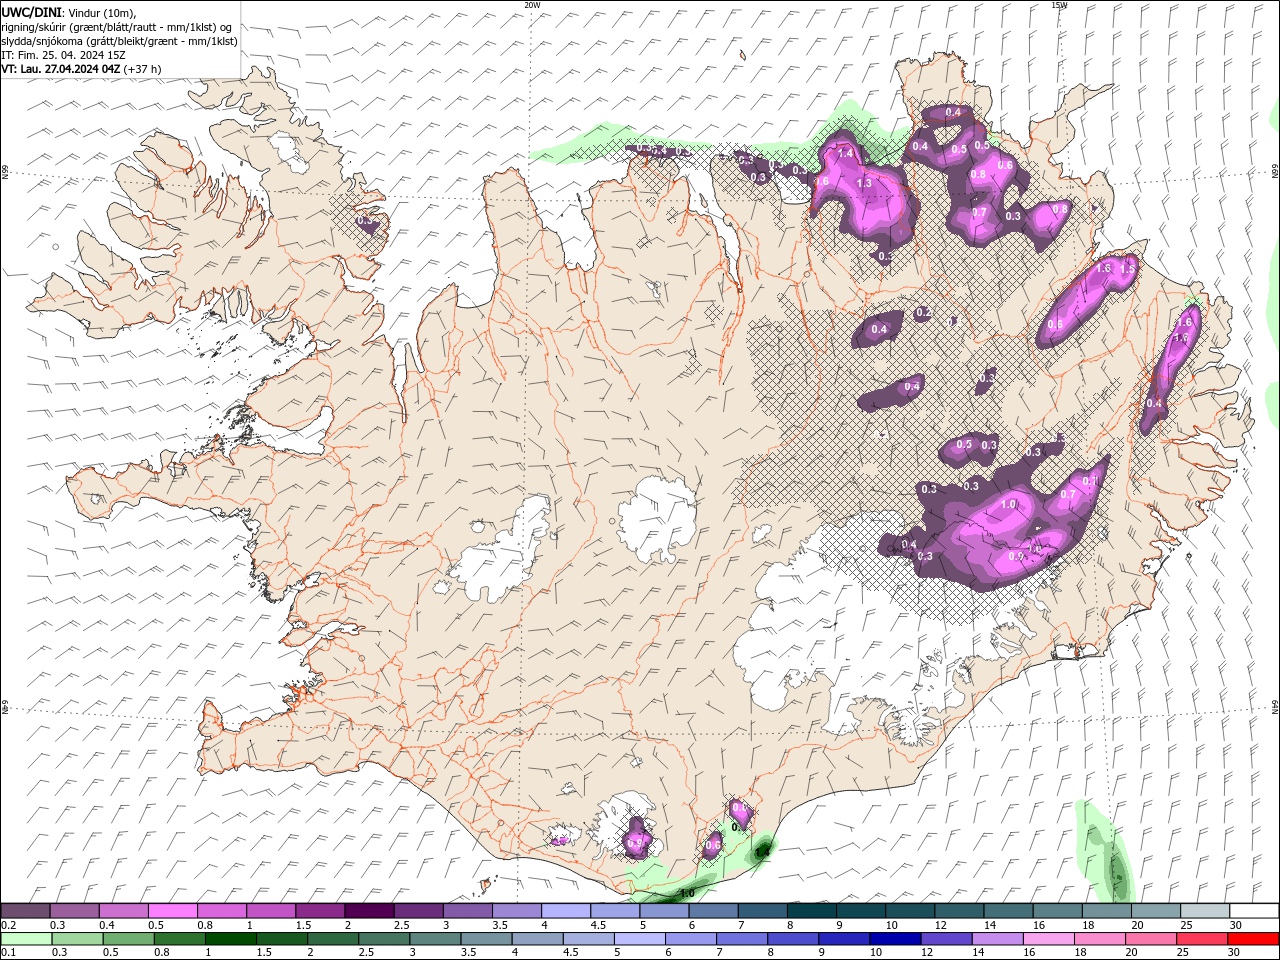The image size is (1280, 960).
Task: Click the snow legend swatch labeled 6
Action: click(711, 910)
